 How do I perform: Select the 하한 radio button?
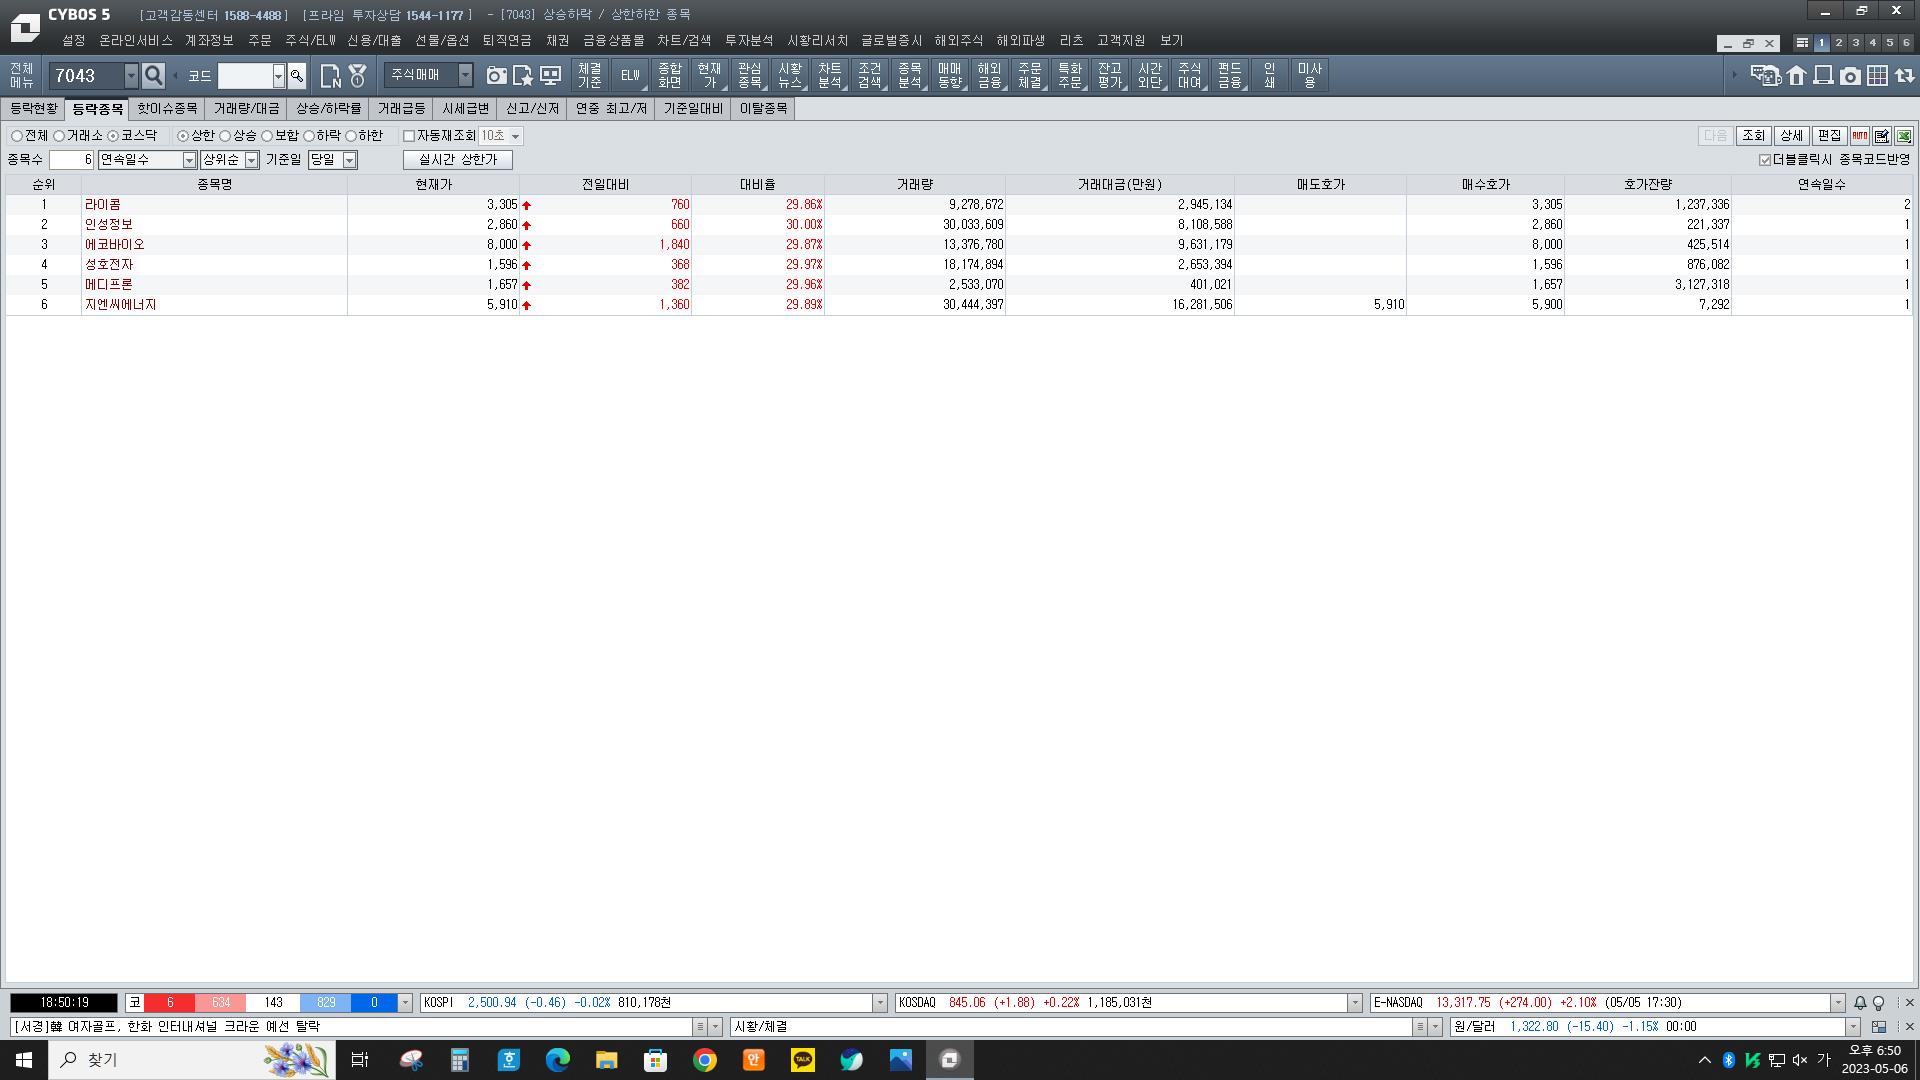[x=351, y=136]
